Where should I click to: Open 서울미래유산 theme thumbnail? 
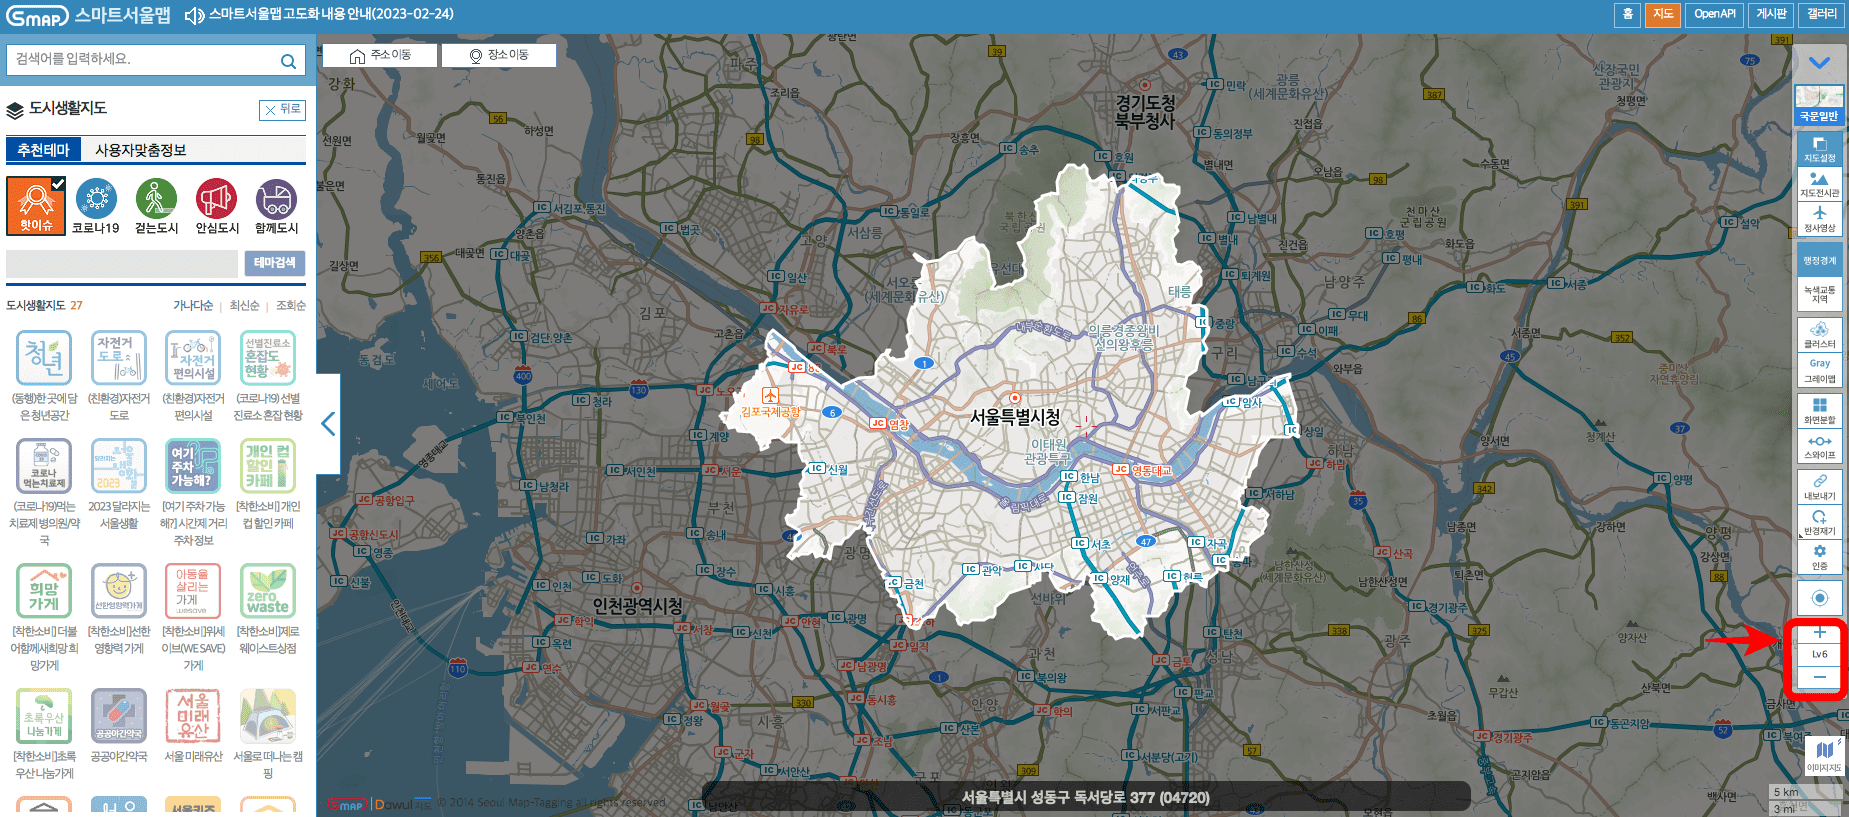[x=193, y=716]
